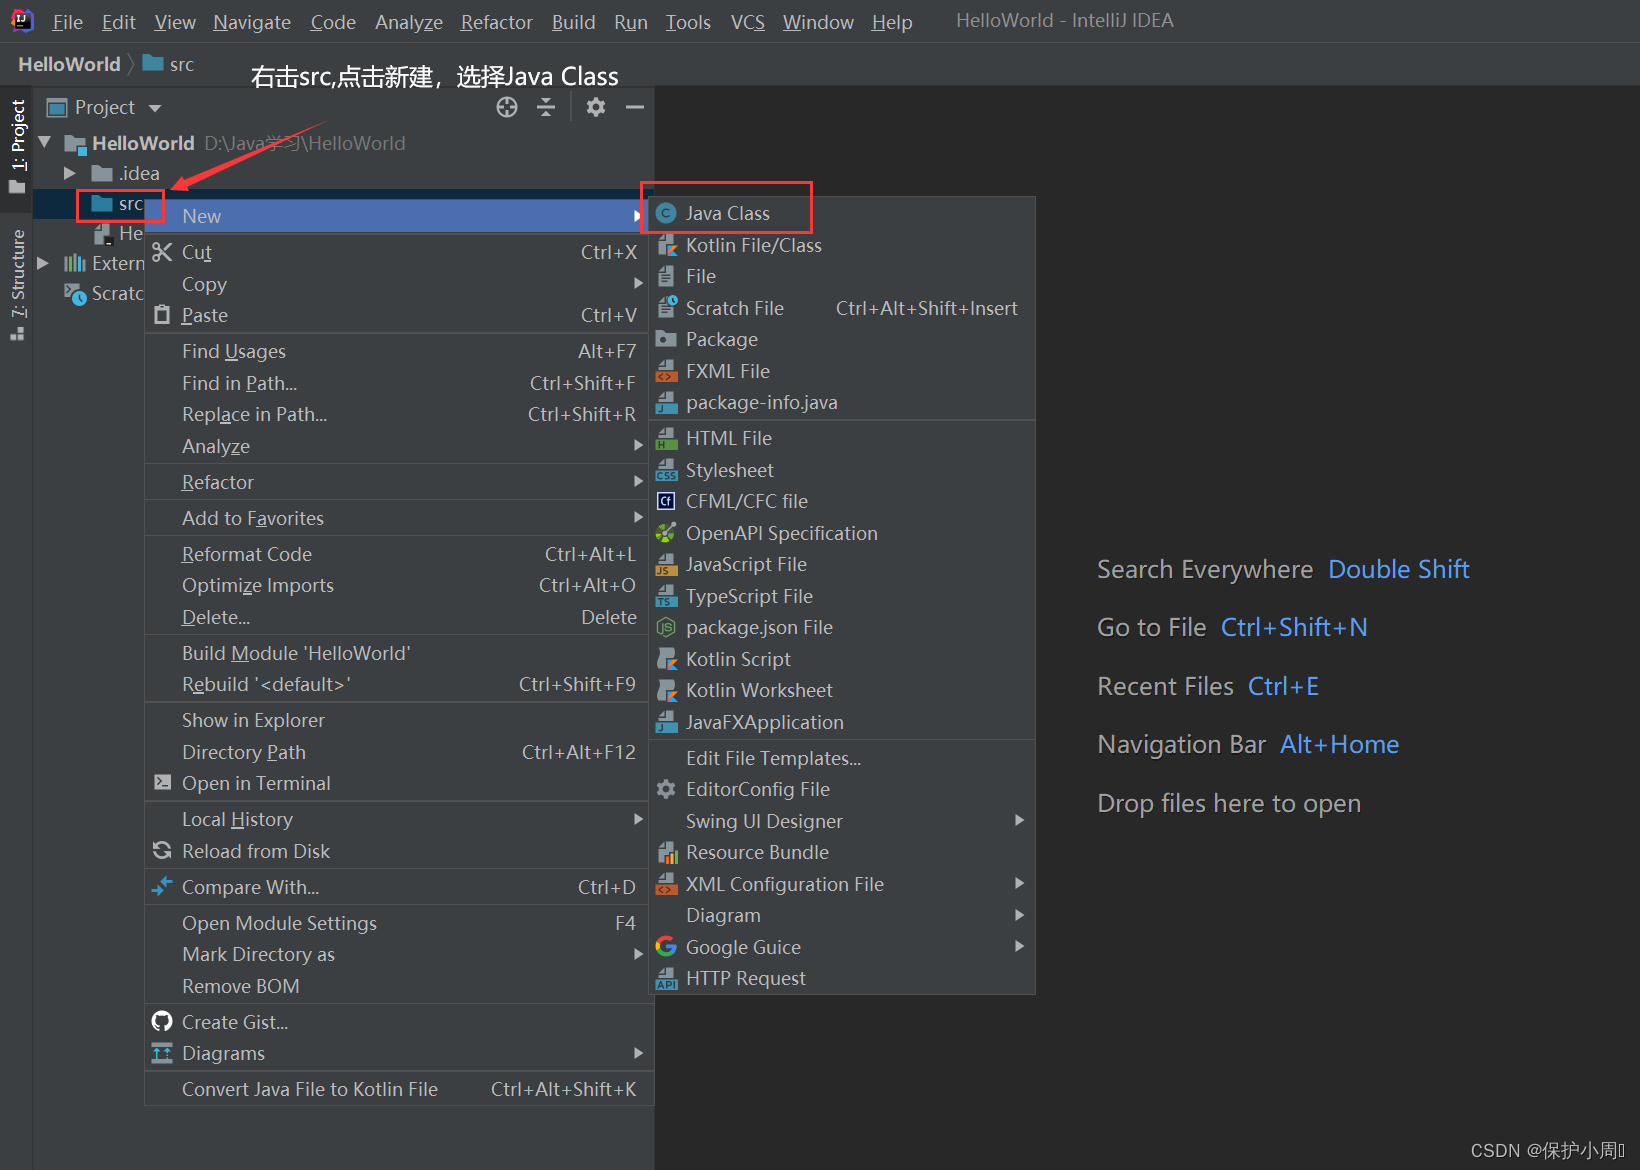Screen dimensions: 1640x1170
Task: Choose Optimize Imports
Action: (398, 585)
